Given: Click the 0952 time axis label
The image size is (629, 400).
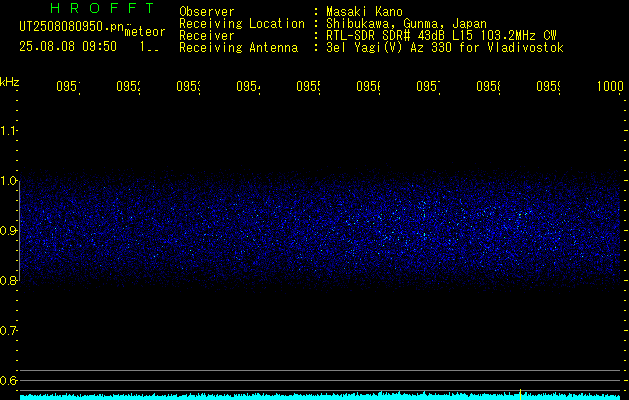Looking at the screenshot, I should [x=128, y=86].
